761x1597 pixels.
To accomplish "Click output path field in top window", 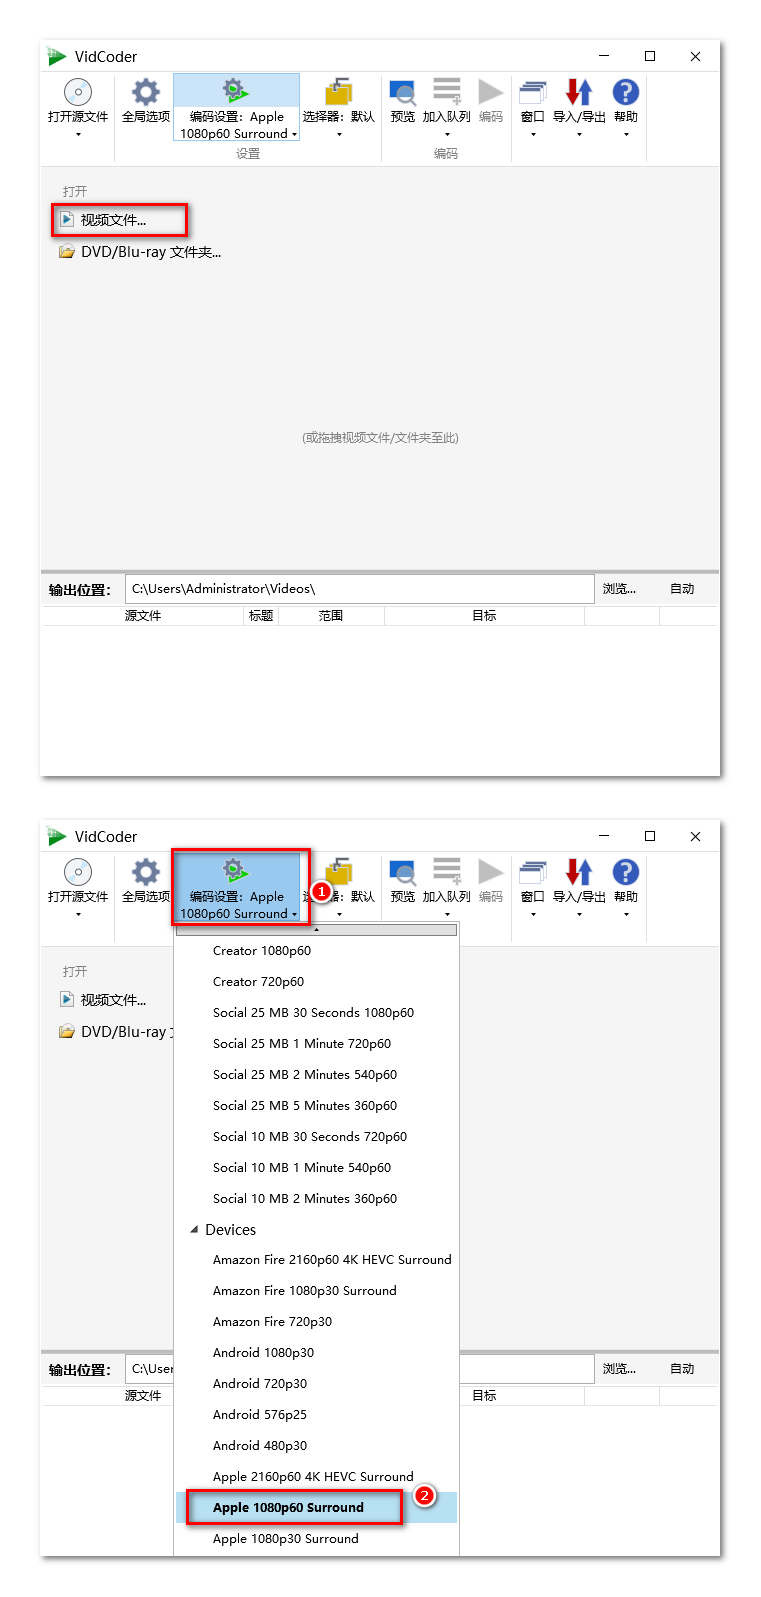I will coord(360,589).
